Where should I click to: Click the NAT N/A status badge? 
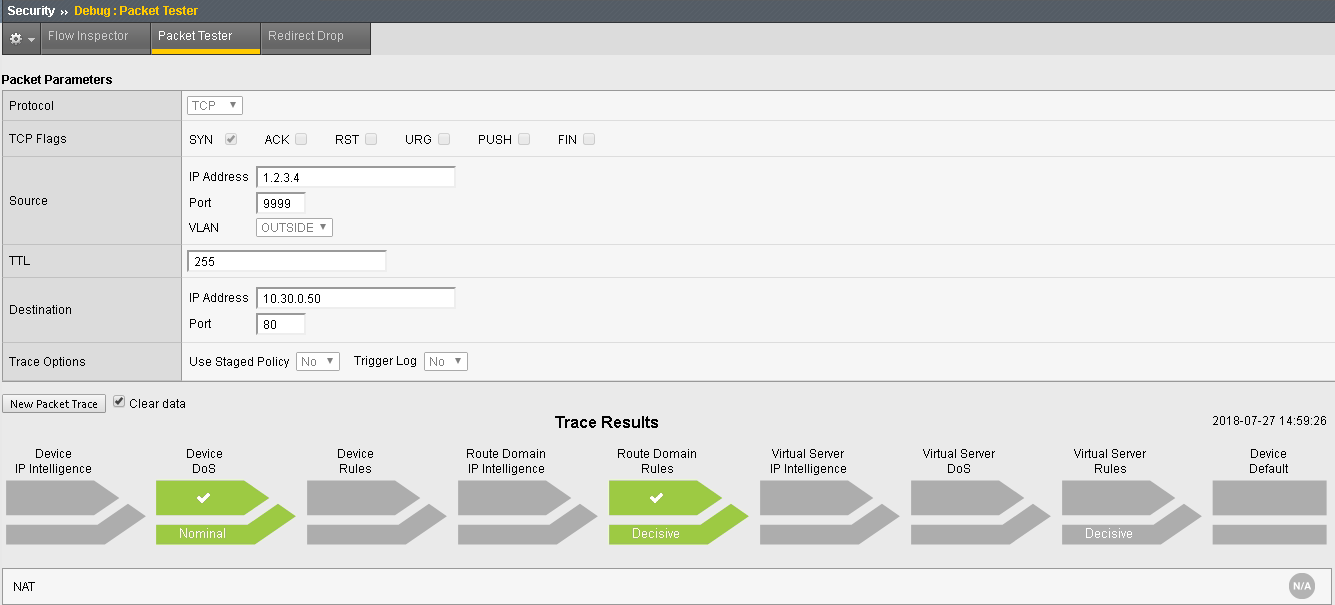[1301, 586]
